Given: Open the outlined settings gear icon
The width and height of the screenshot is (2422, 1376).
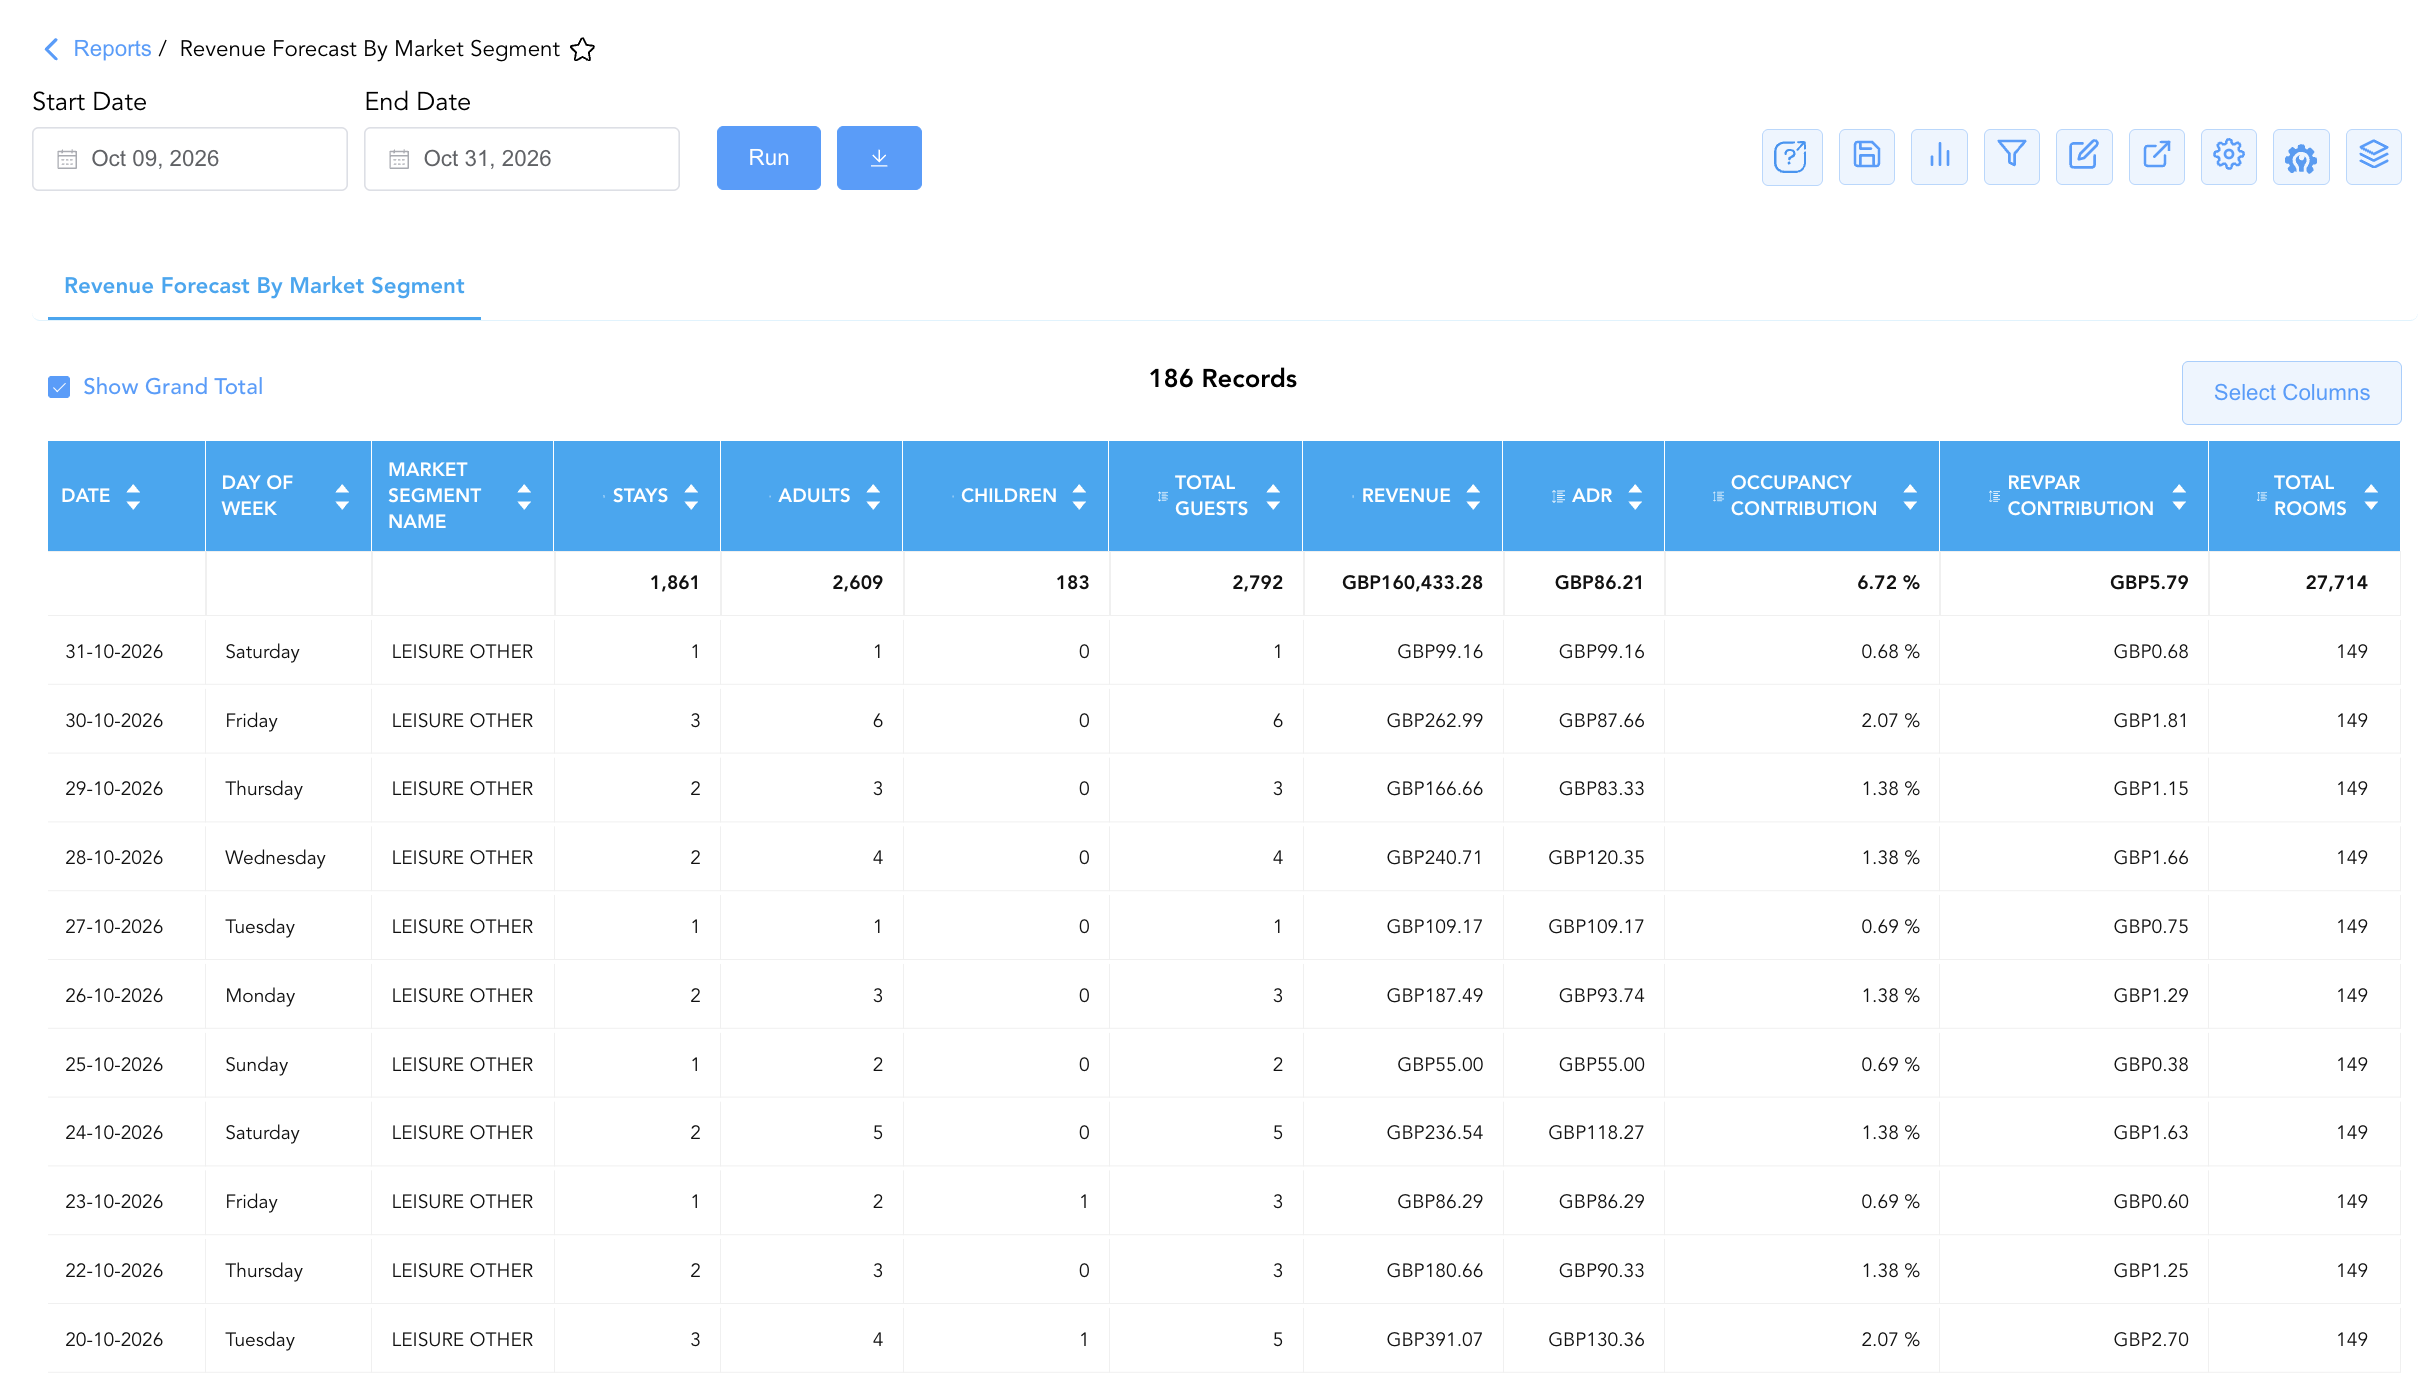Looking at the screenshot, I should click(2229, 157).
